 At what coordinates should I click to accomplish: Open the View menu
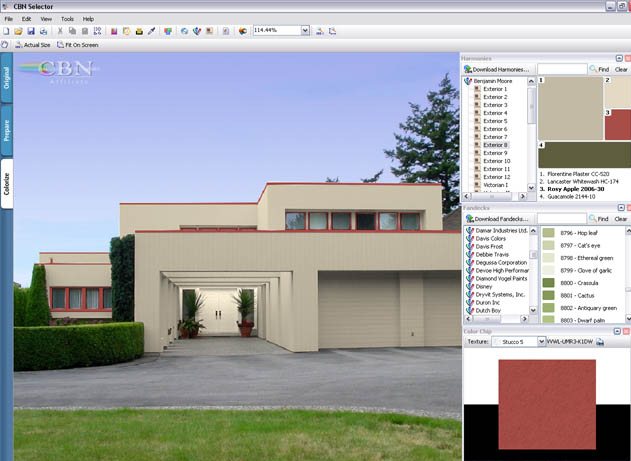click(46, 19)
